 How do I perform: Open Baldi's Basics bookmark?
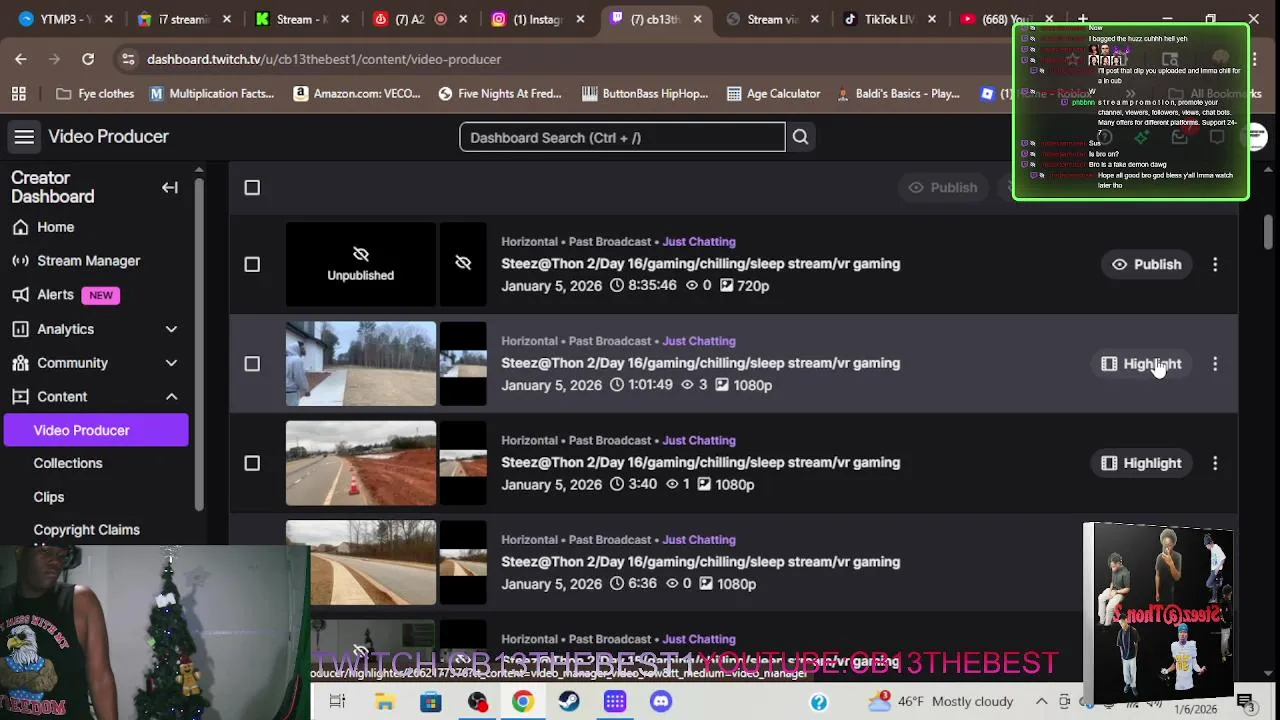(x=897, y=94)
